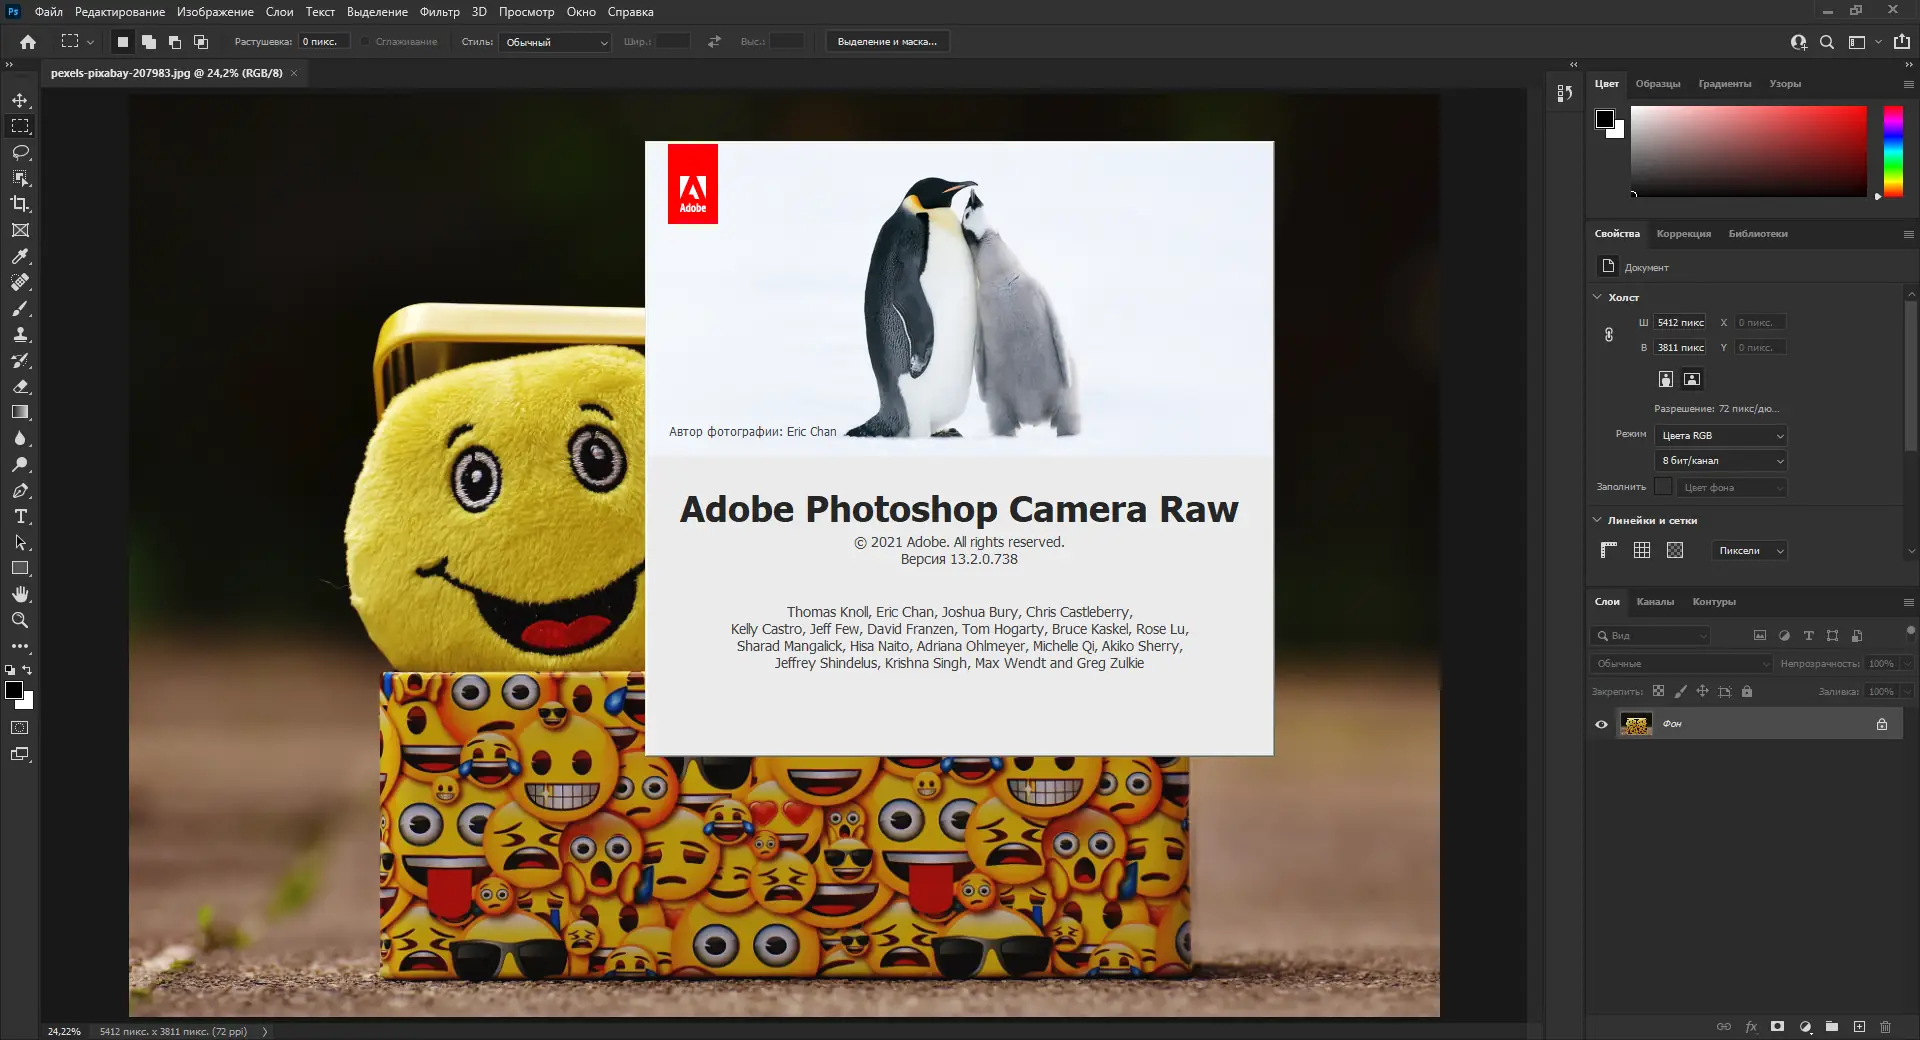Image resolution: width=1920 pixels, height=1040 pixels.
Task: Select the Move tool
Action: [20, 100]
